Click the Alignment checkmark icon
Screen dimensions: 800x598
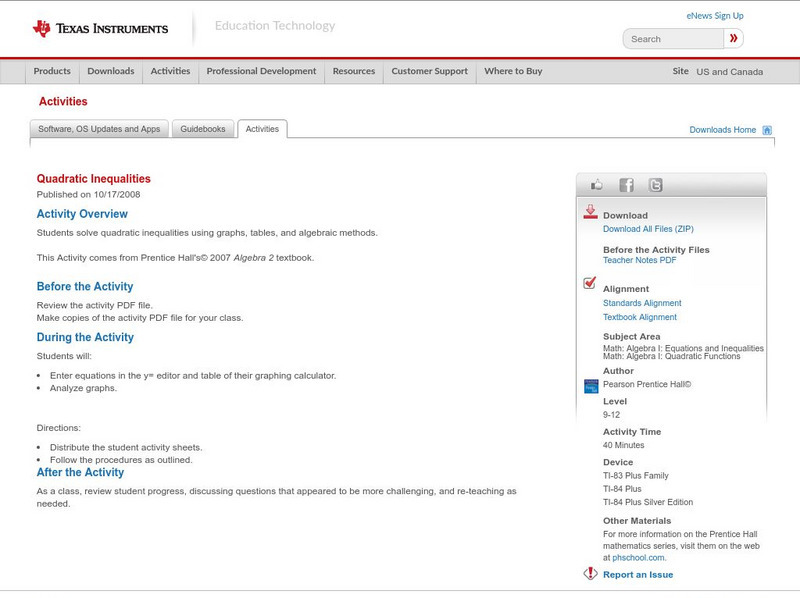tap(590, 284)
